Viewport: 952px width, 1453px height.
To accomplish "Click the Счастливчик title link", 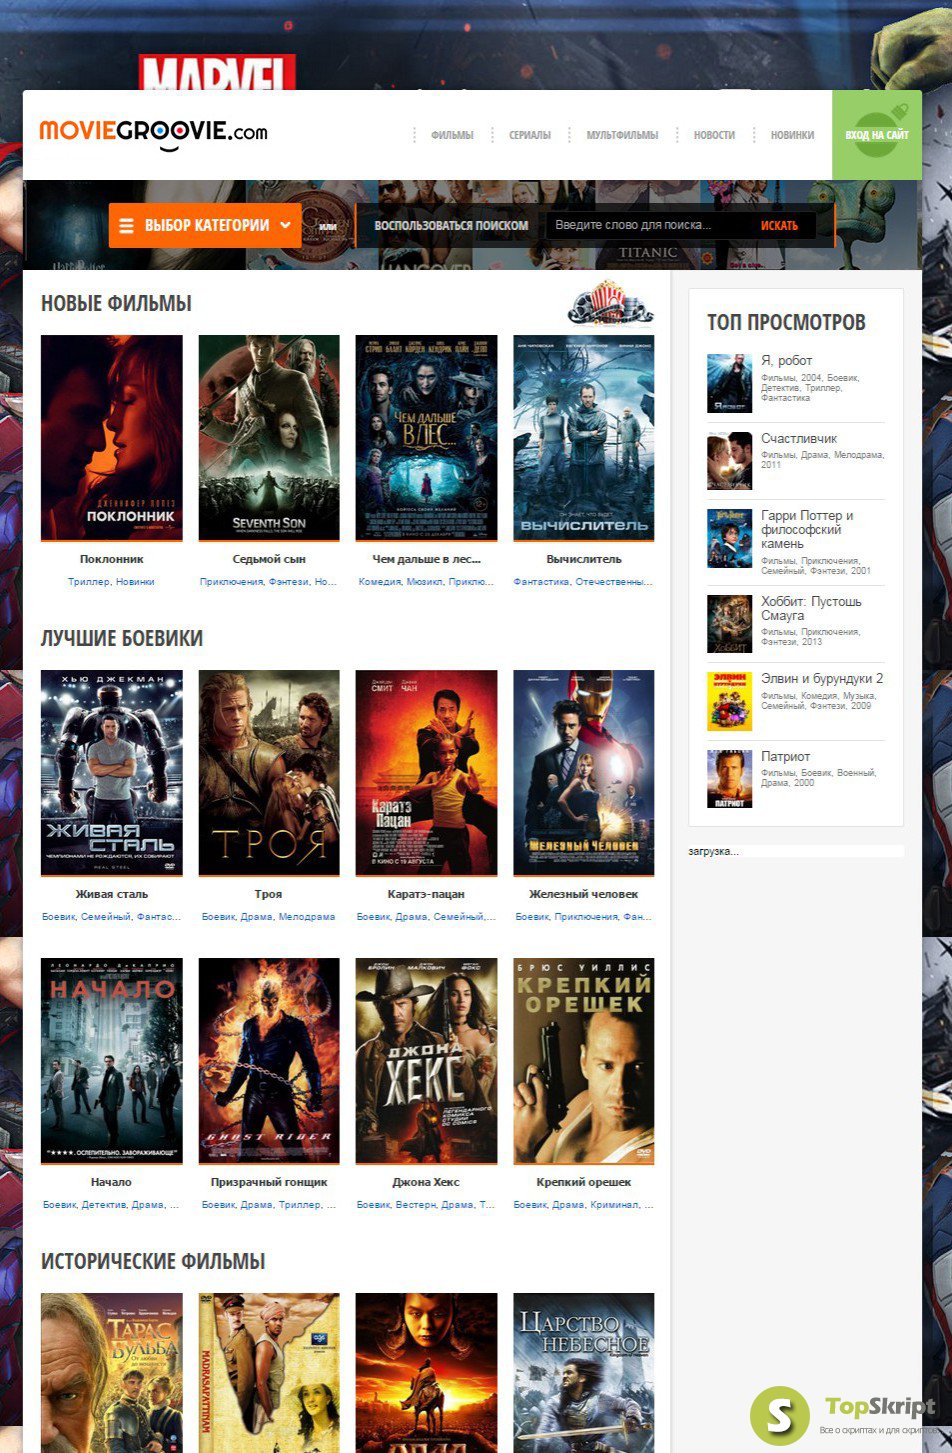I will coord(799,438).
